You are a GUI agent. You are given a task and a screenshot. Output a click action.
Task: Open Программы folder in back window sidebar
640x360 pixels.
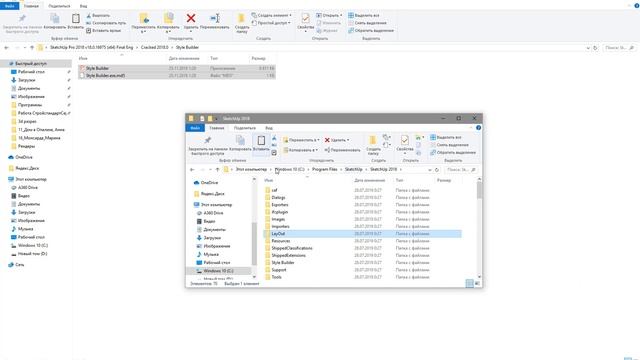pos(30,105)
